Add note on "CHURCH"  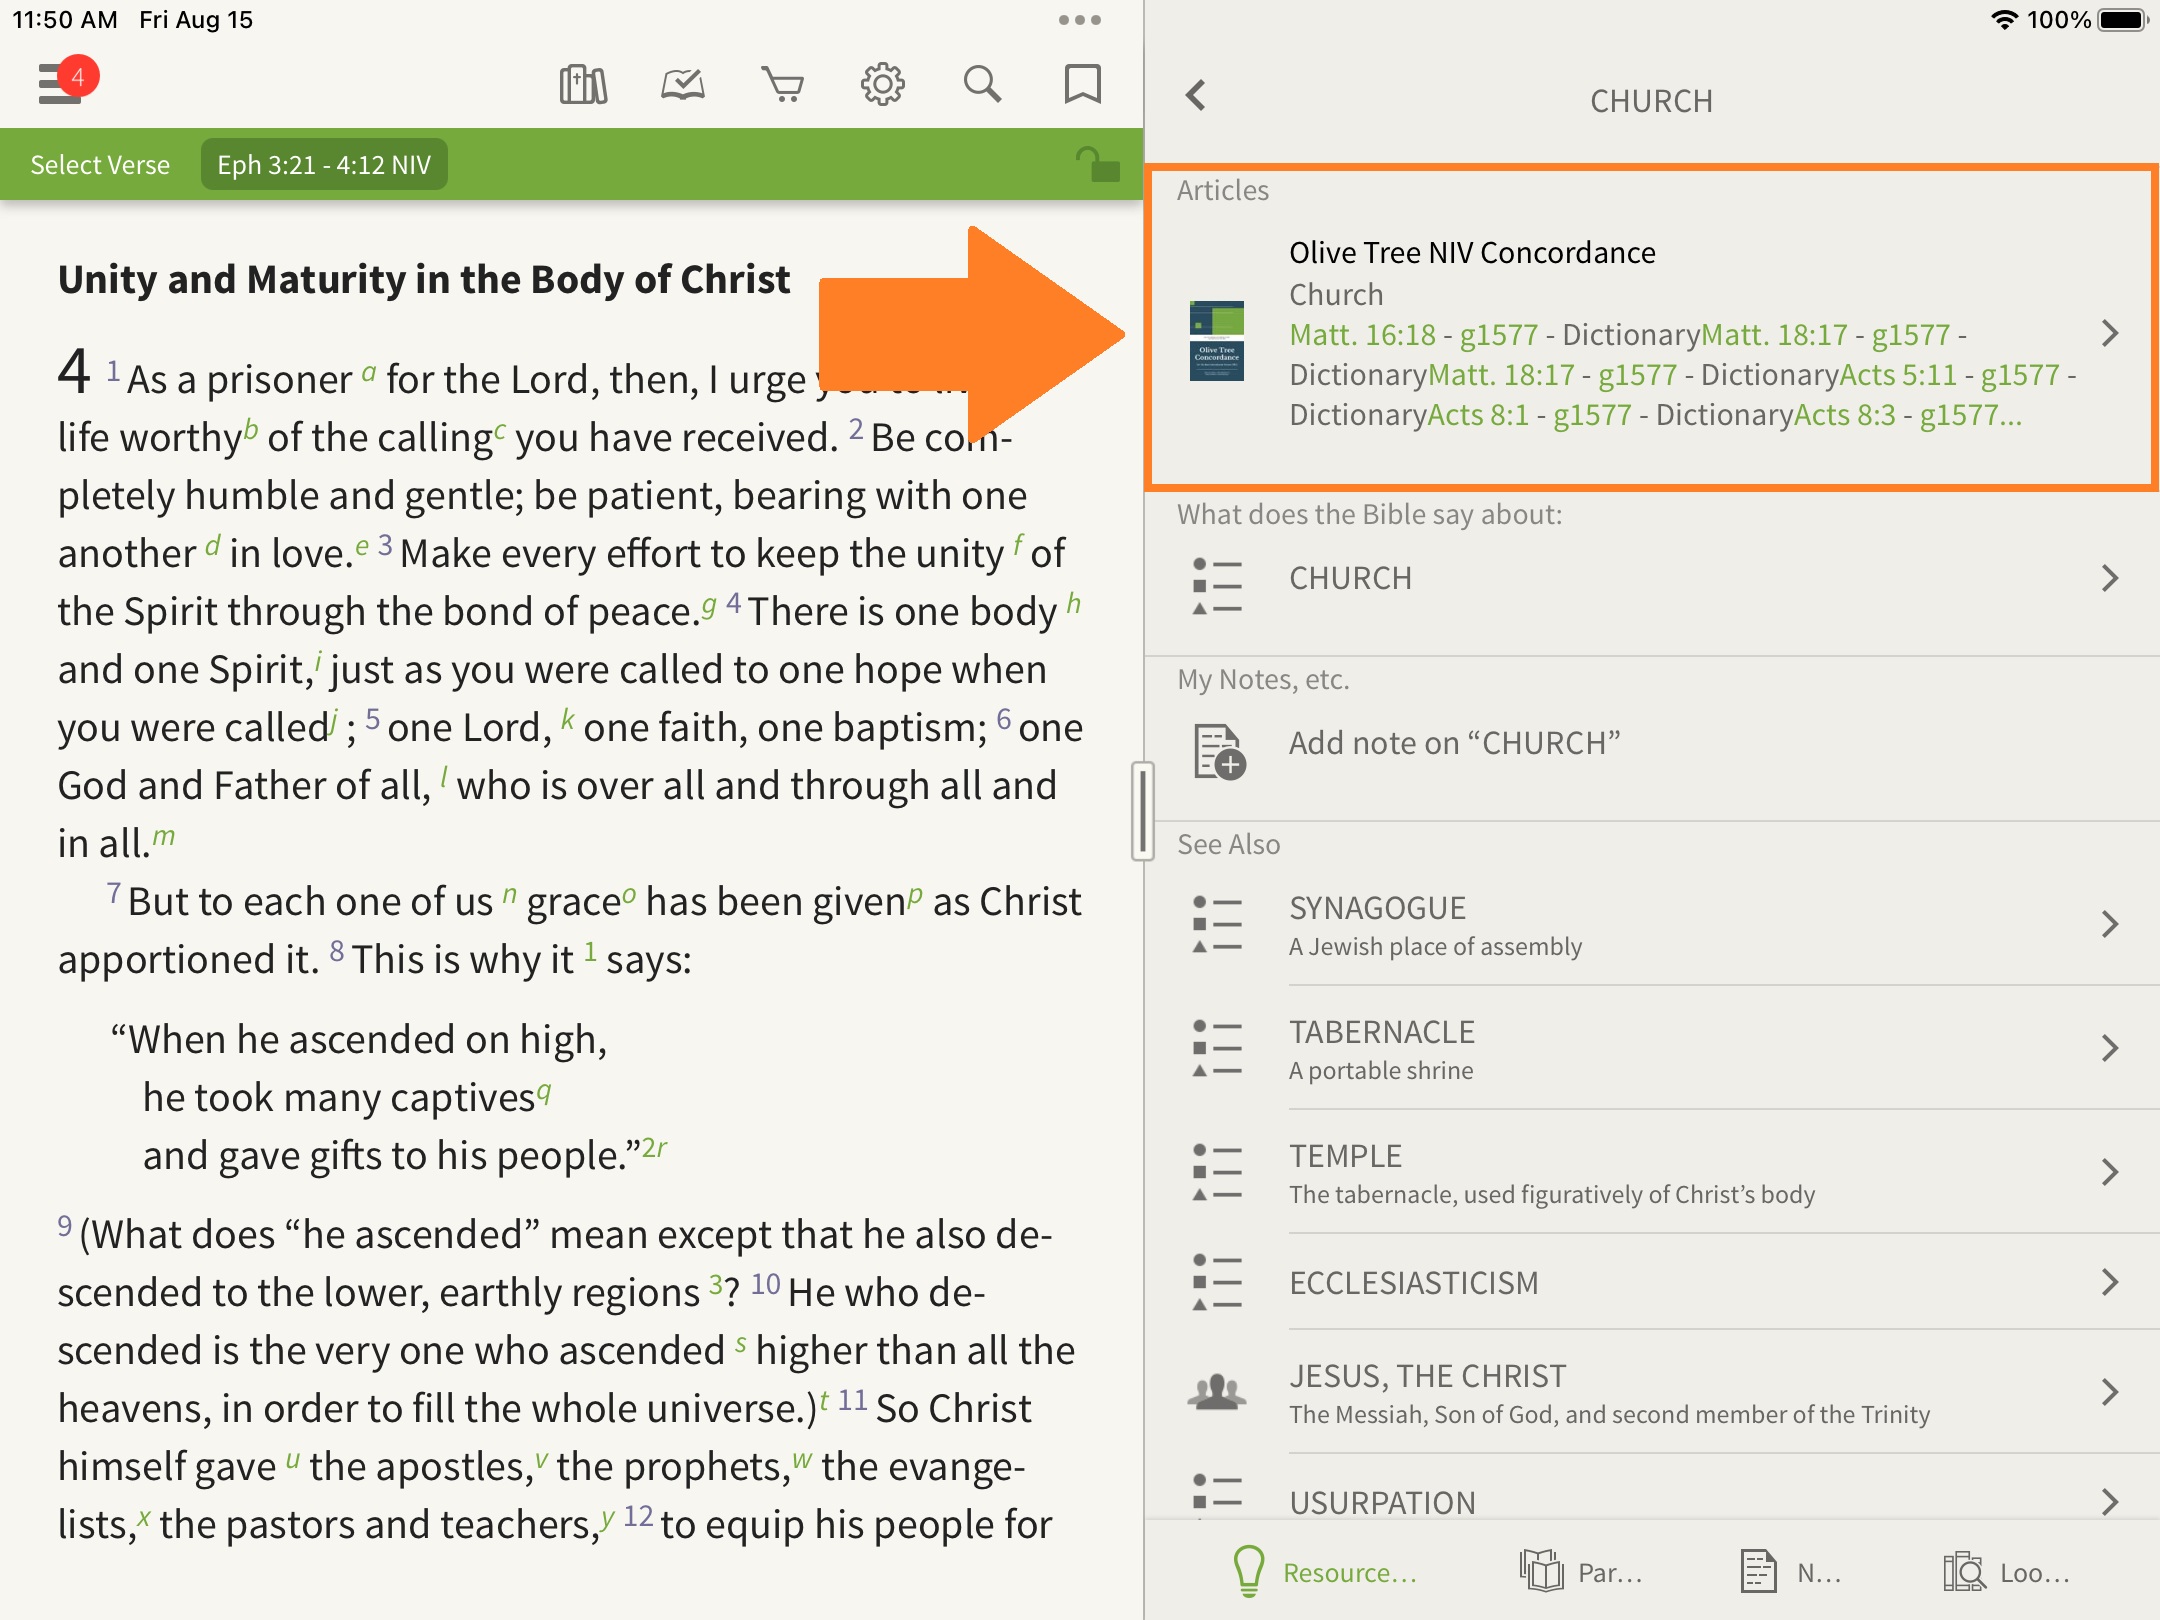tap(1454, 744)
